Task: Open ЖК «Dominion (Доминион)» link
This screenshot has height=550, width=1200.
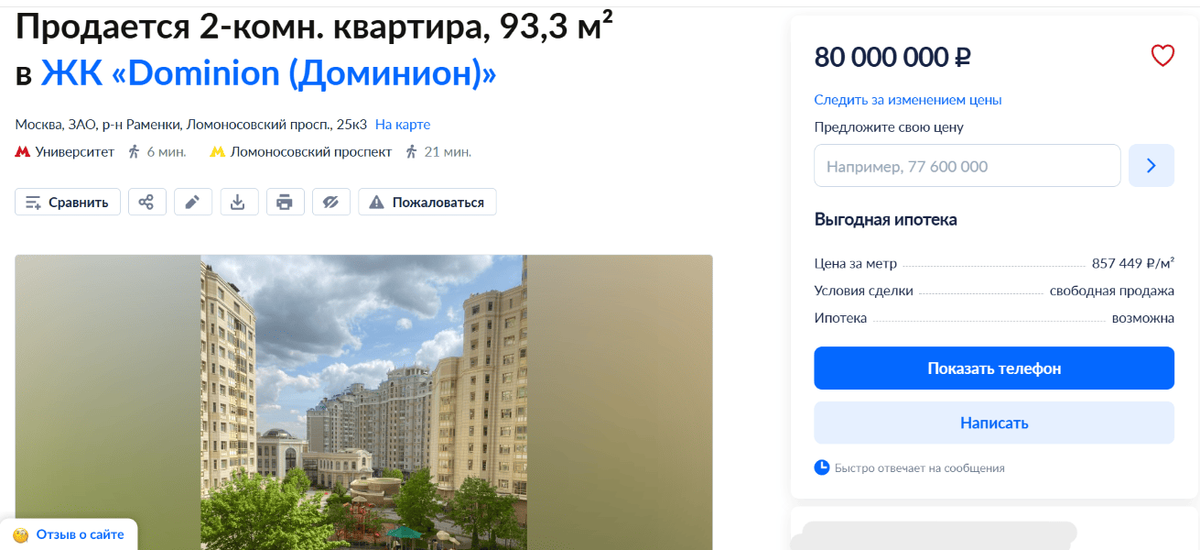Action: (x=268, y=73)
